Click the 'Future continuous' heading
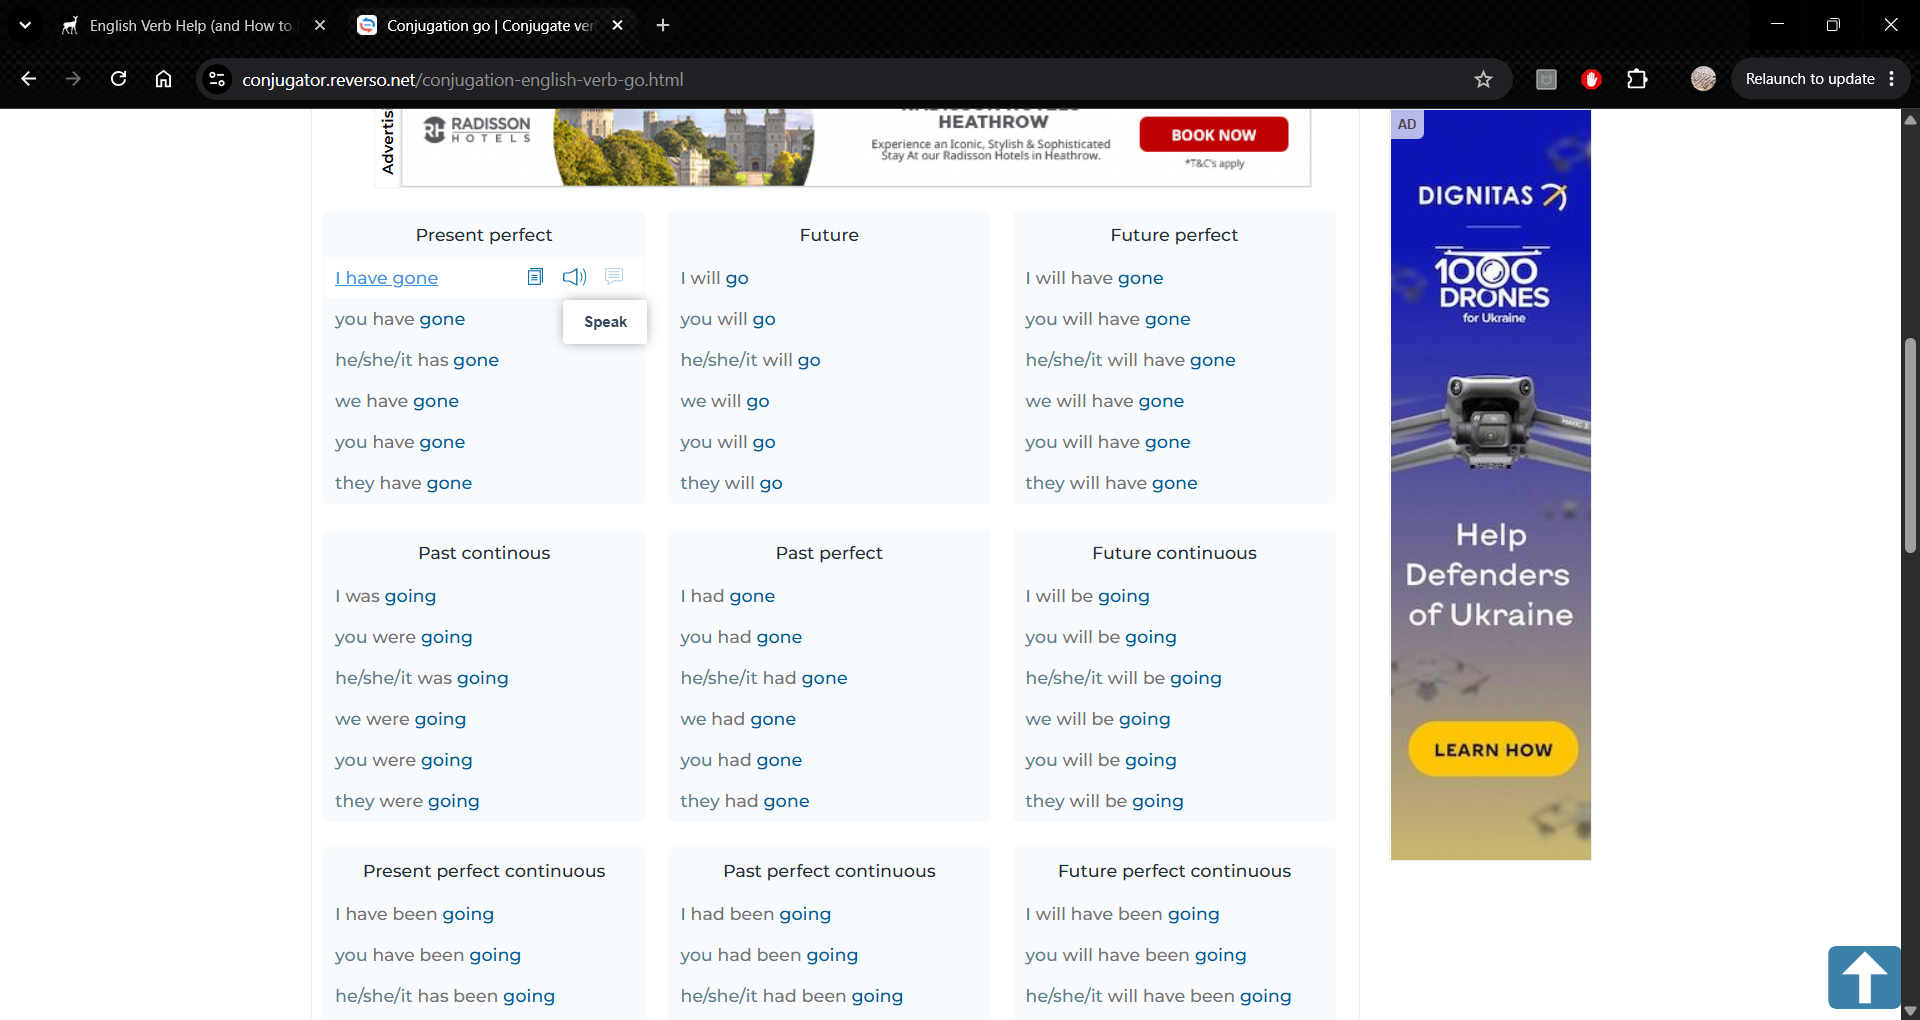 (x=1174, y=553)
